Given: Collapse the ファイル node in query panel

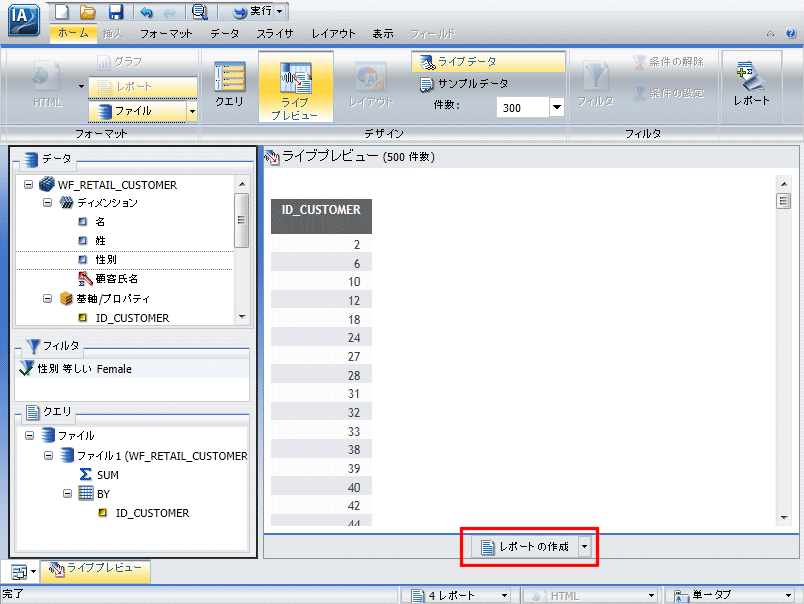Looking at the screenshot, I should [30, 436].
